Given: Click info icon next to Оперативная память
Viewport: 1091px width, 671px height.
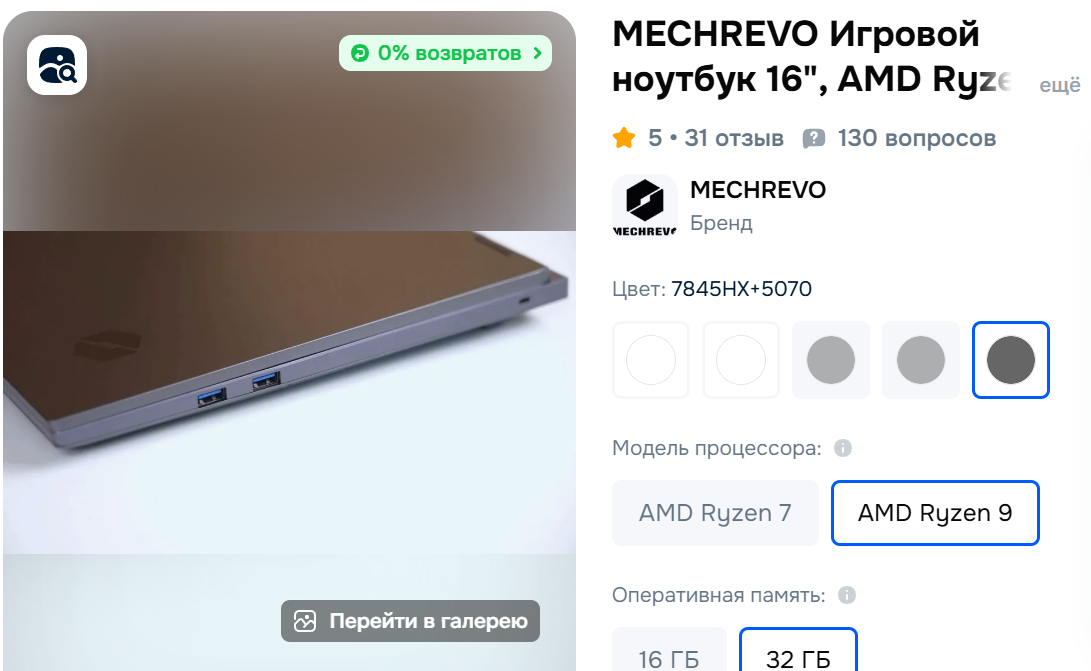Looking at the screenshot, I should pyautogui.click(x=847, y=596).
